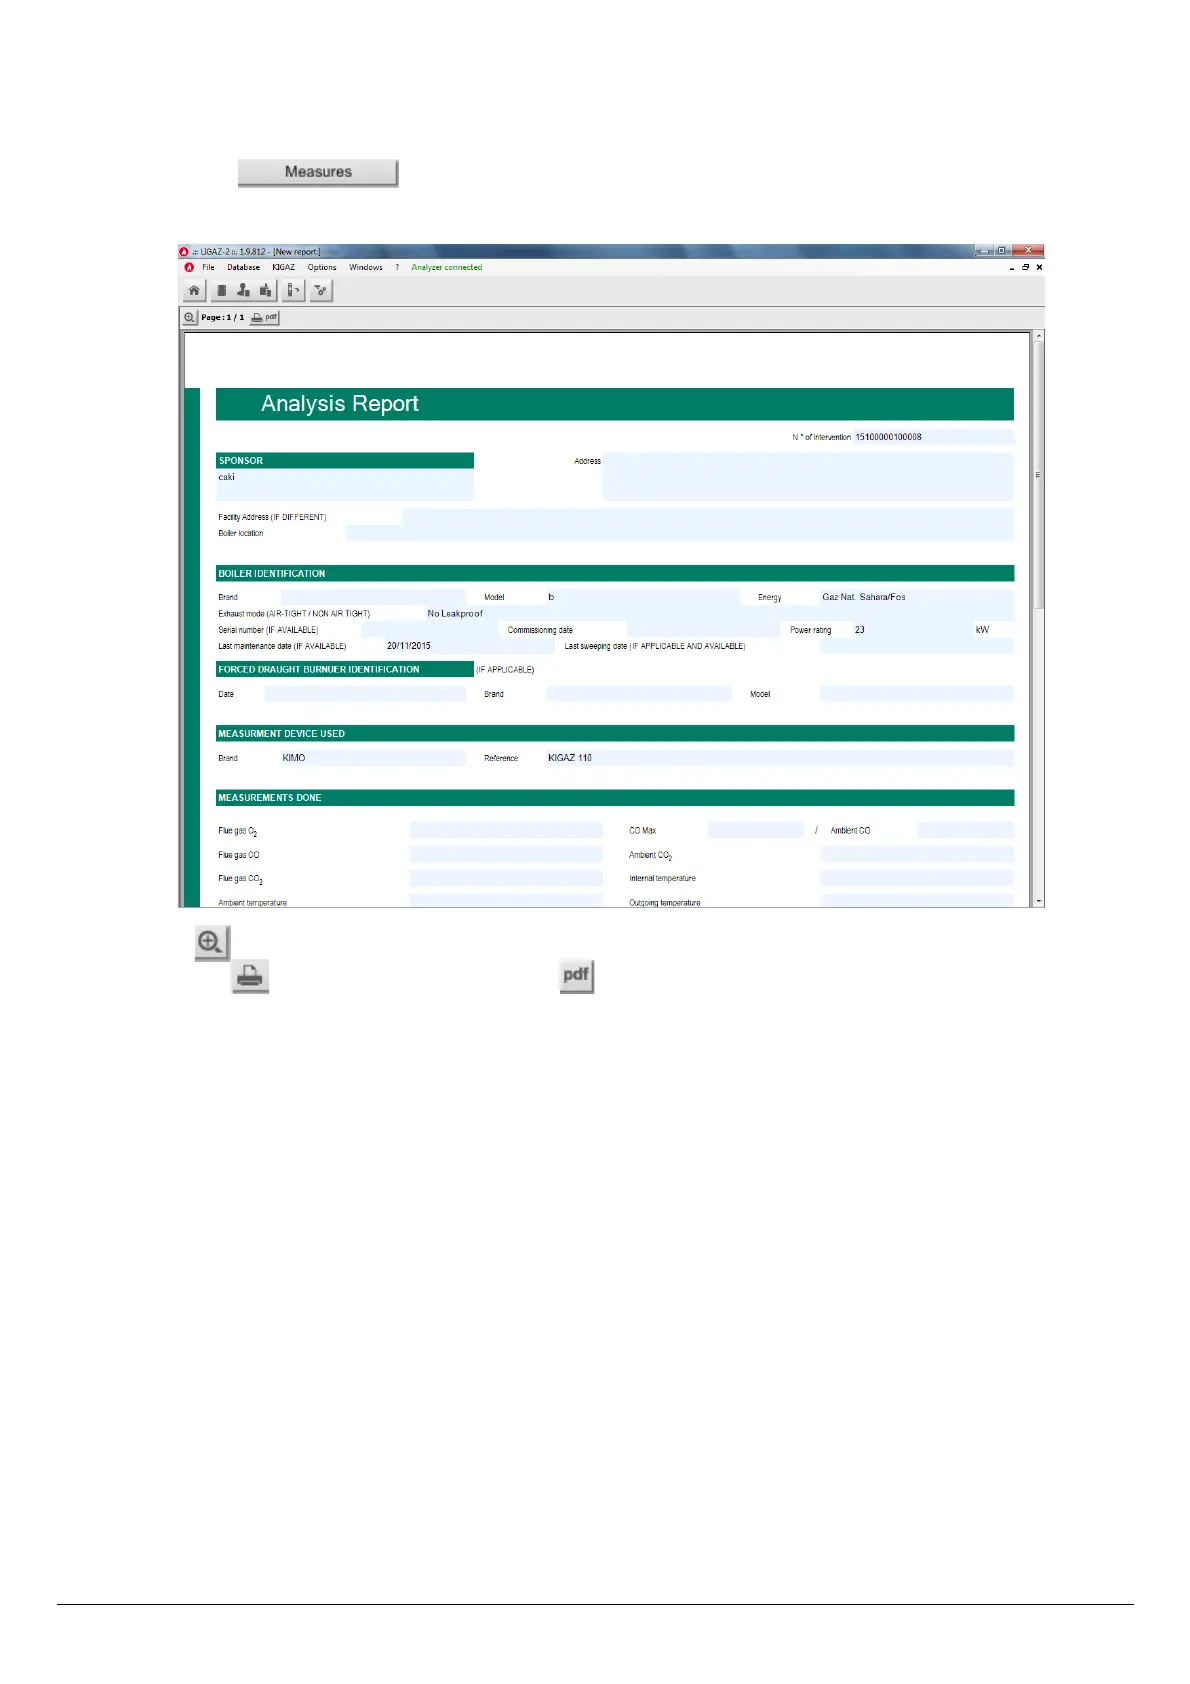Click the Flue gas CO input field

pyautogui.click(x=506, y=854)
